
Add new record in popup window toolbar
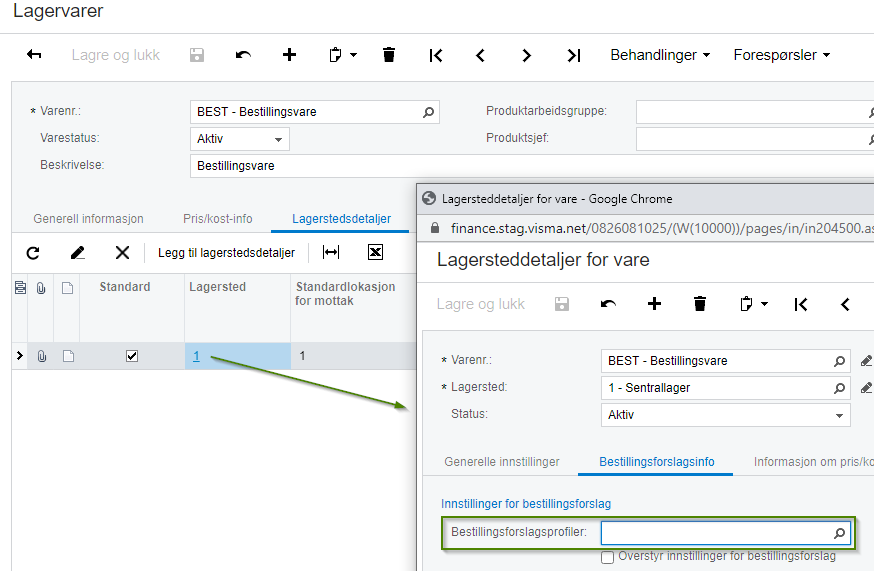(x=654, y=304)
